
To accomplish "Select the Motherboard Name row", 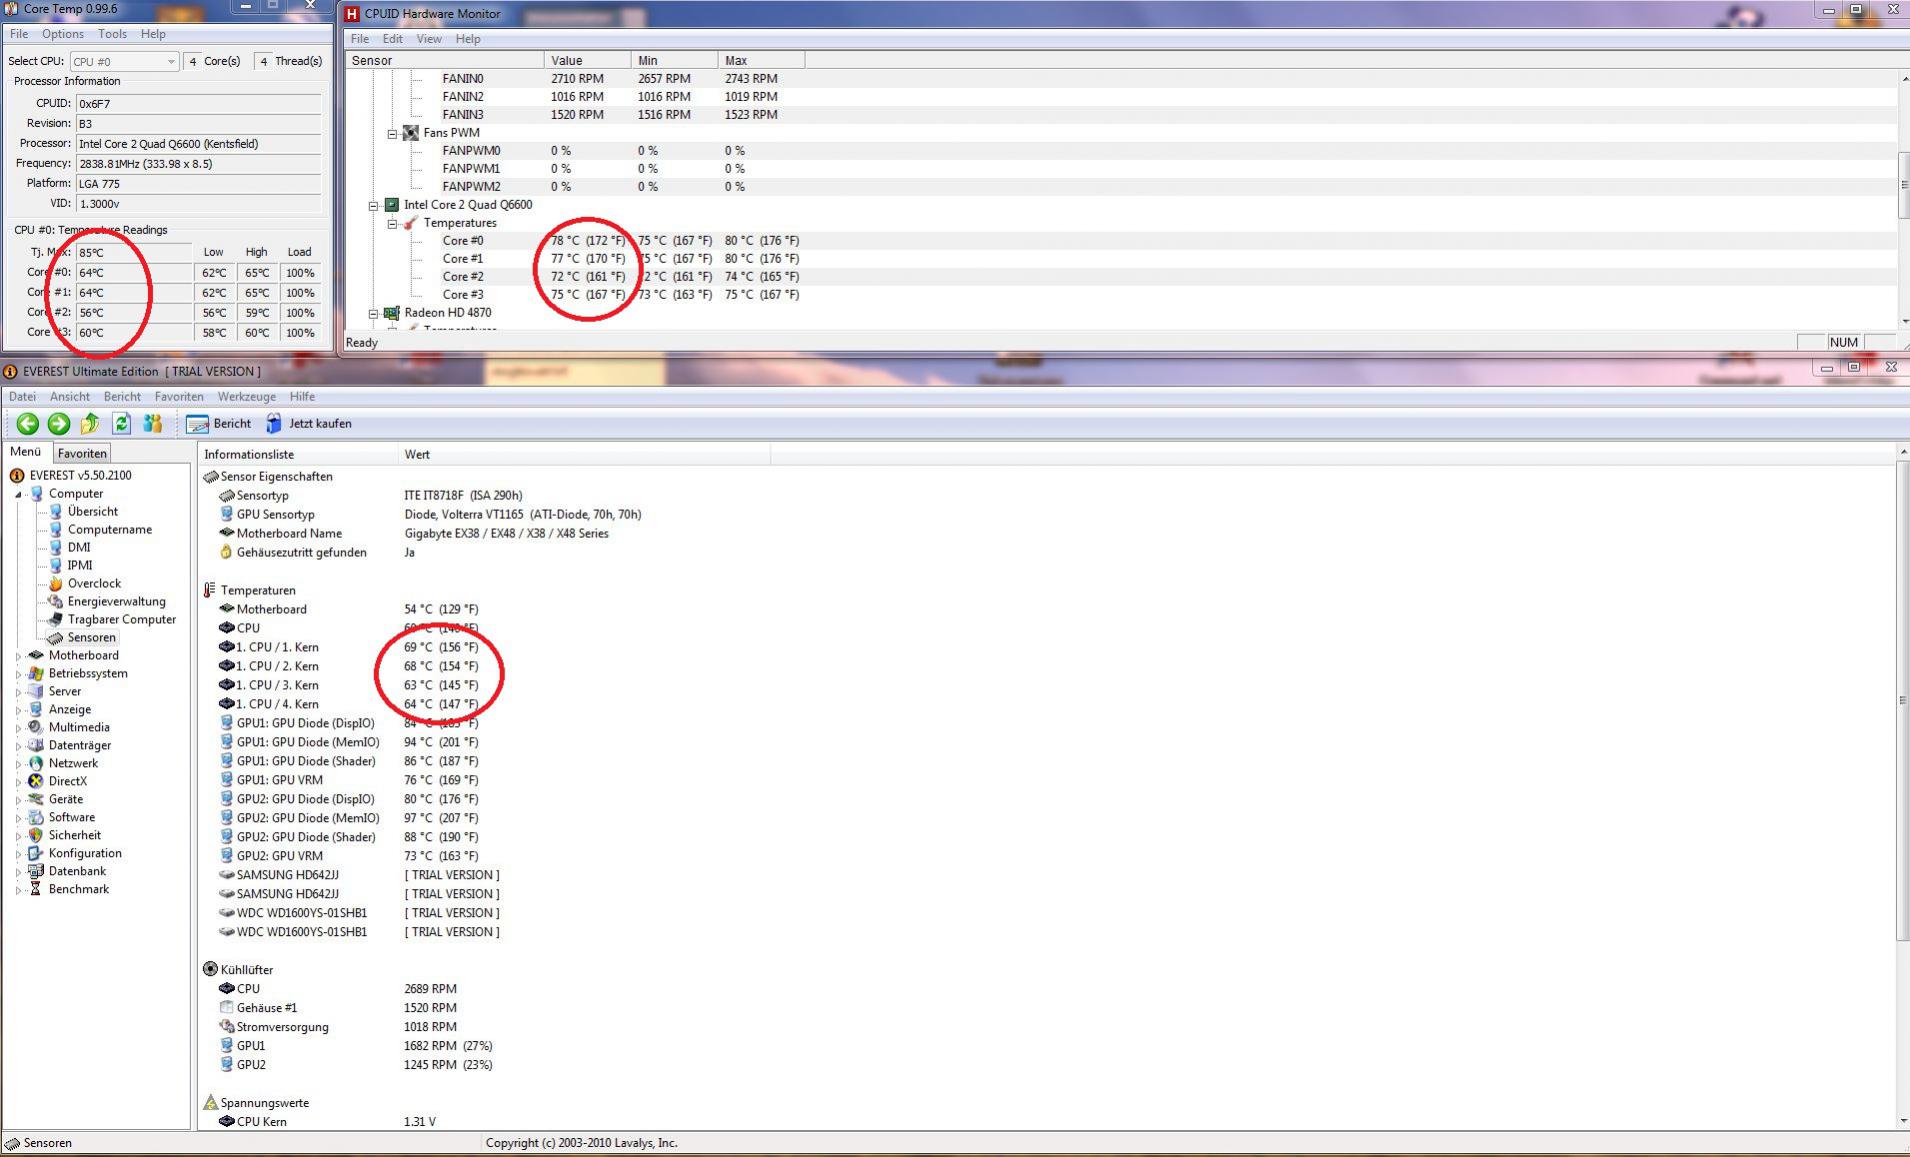I will (x=414, y=534).
